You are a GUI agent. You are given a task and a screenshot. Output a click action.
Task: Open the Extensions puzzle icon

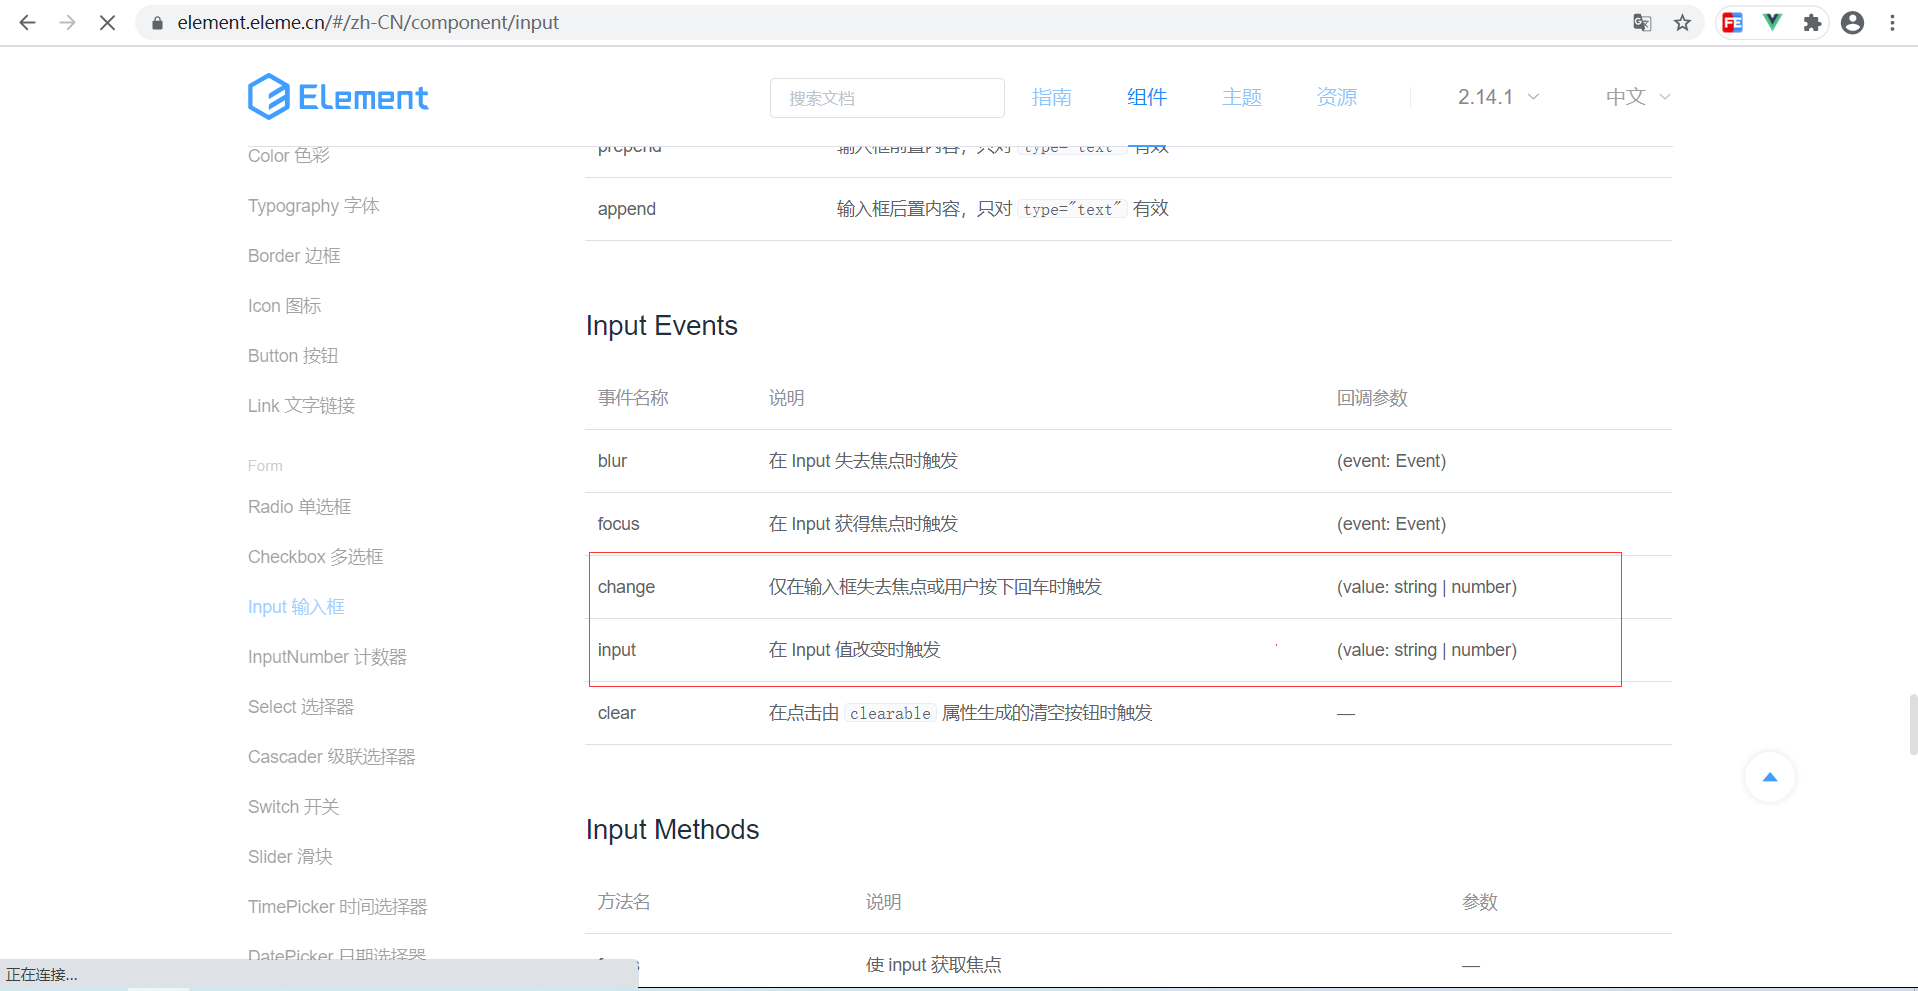(x=1812, y=22)
